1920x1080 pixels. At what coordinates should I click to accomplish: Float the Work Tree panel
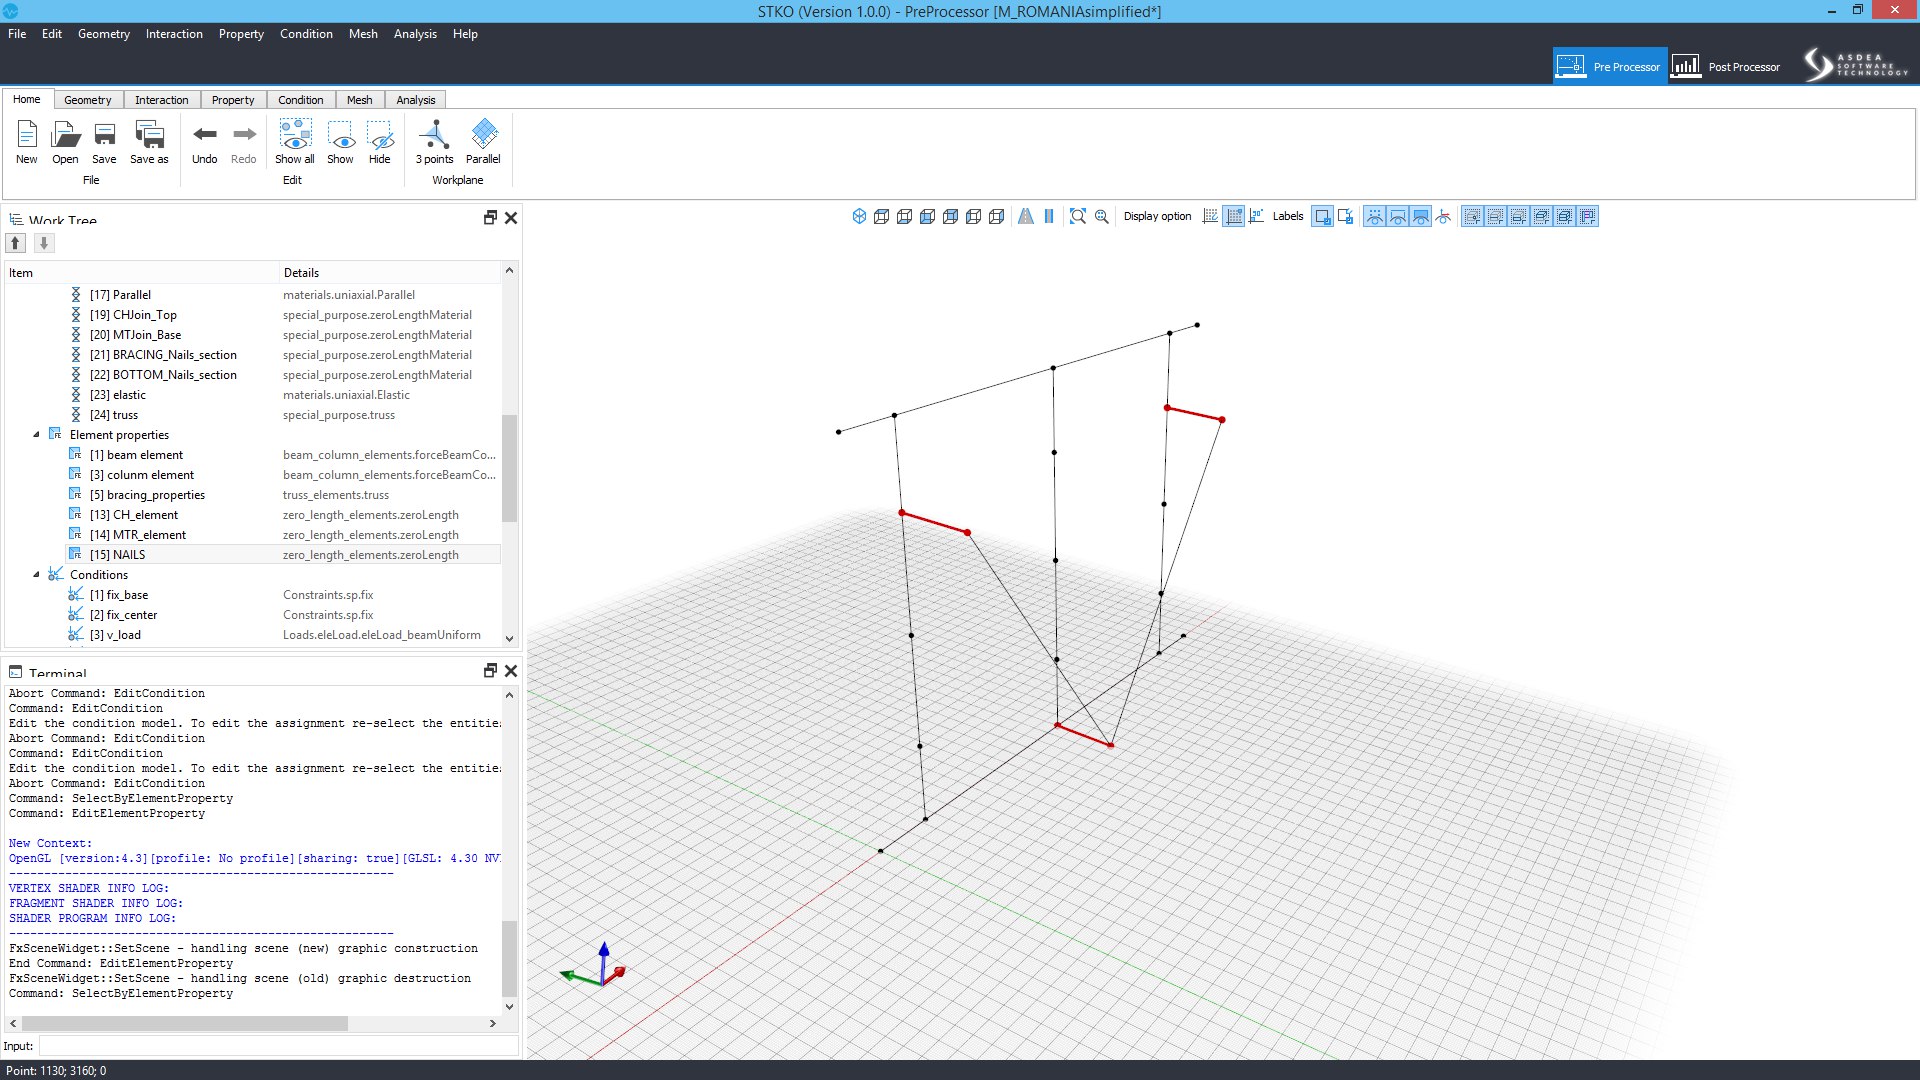click(x=490, y=218)
